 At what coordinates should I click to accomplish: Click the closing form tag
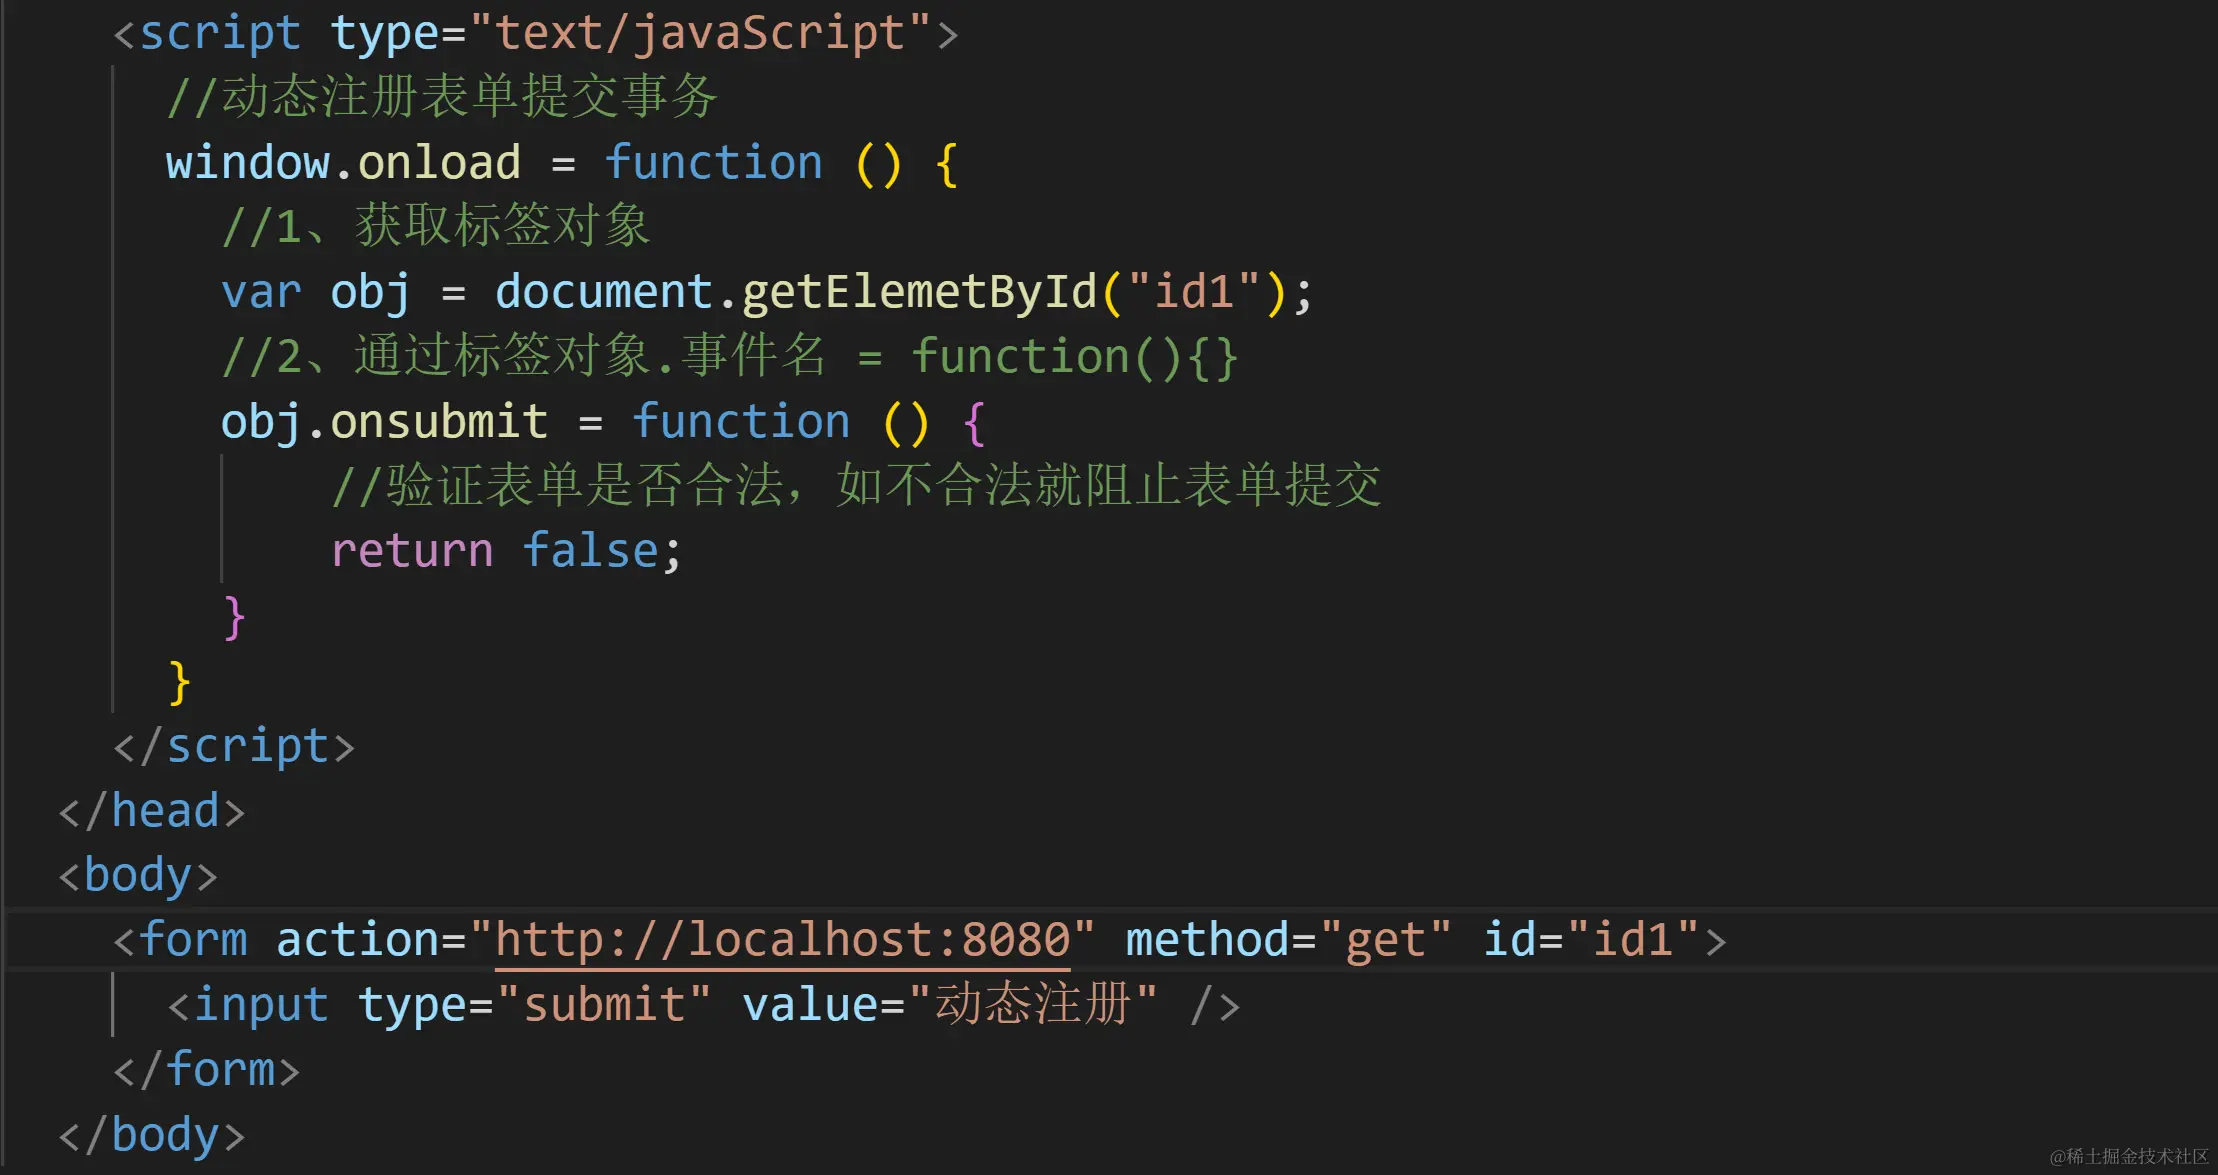pyautogui.click(x=207, y=1071)
